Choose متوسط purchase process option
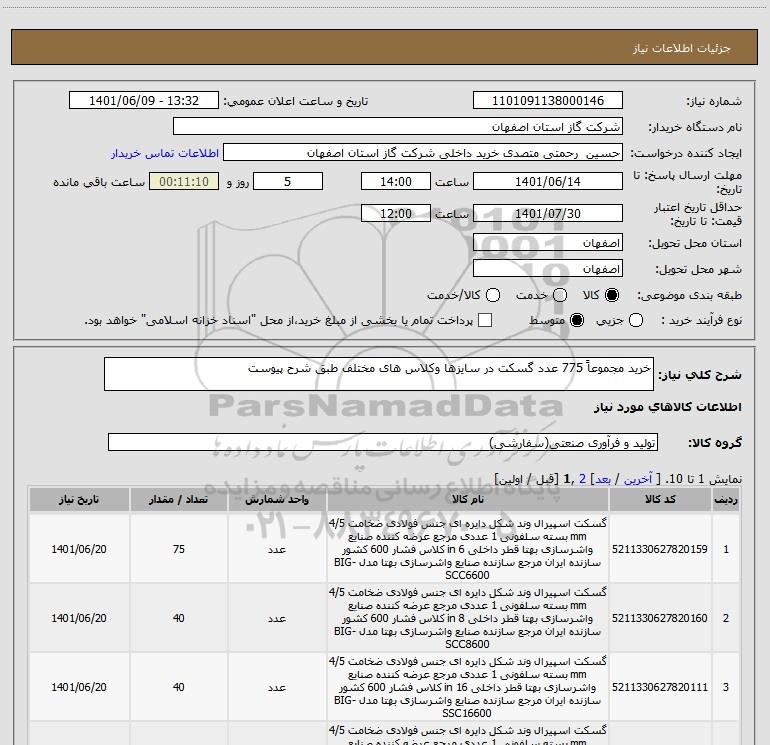This screenshot has height=745, width=770. tap(577, 320)
